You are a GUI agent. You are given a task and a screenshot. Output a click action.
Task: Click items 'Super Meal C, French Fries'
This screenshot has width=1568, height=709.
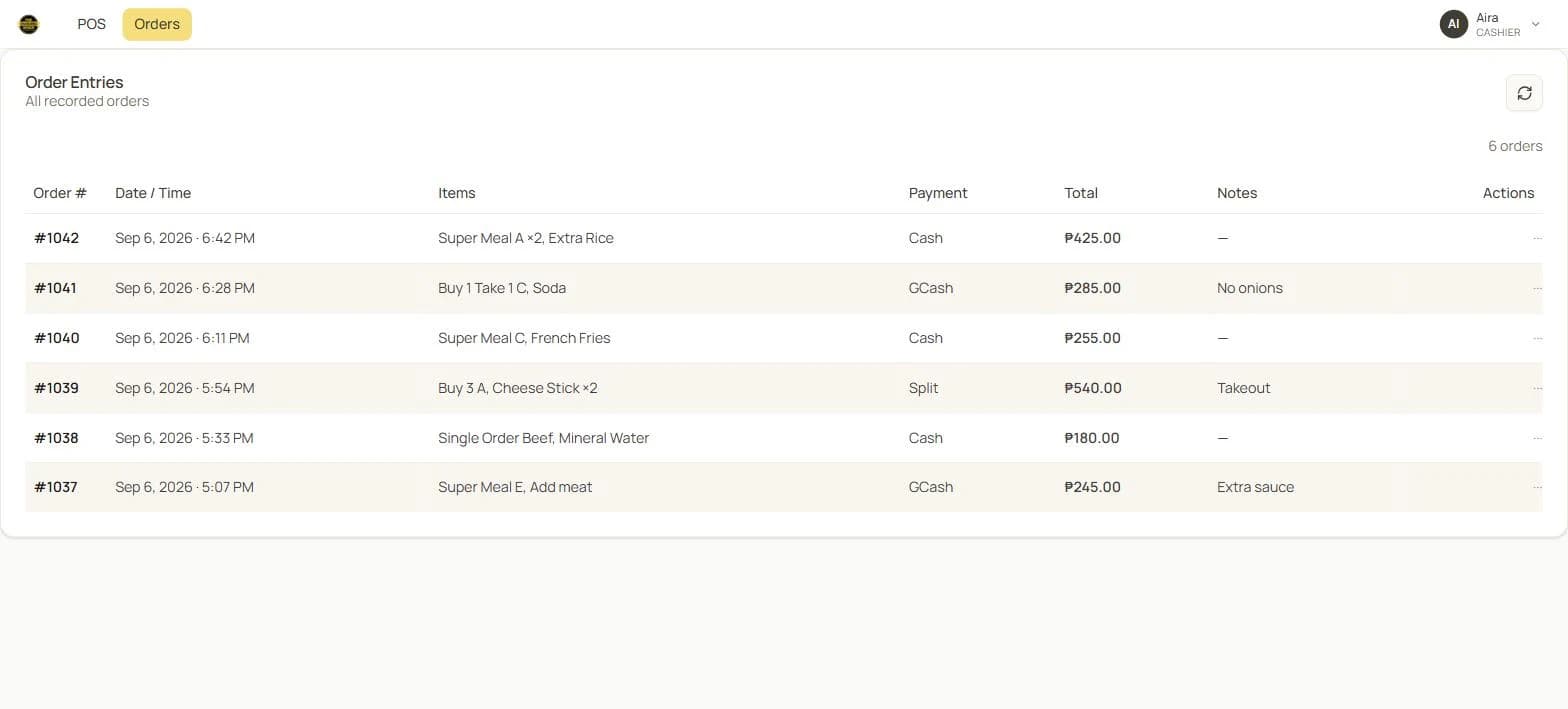524,338
